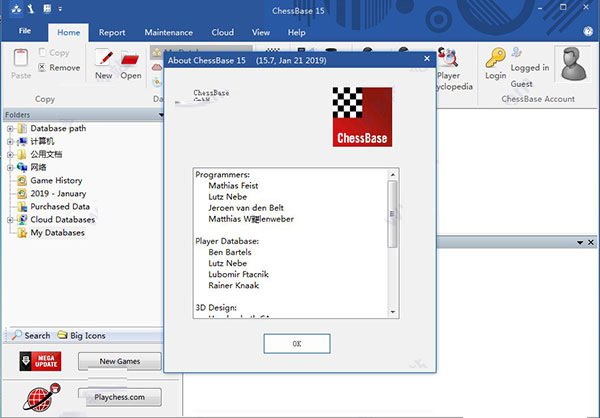Click the New Games button

click(119, 361)
